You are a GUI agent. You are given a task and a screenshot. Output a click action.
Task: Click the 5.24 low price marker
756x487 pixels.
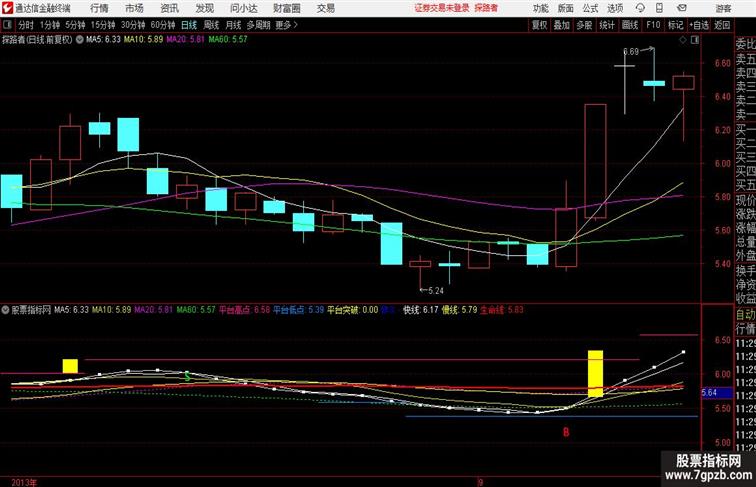[436, 291]
